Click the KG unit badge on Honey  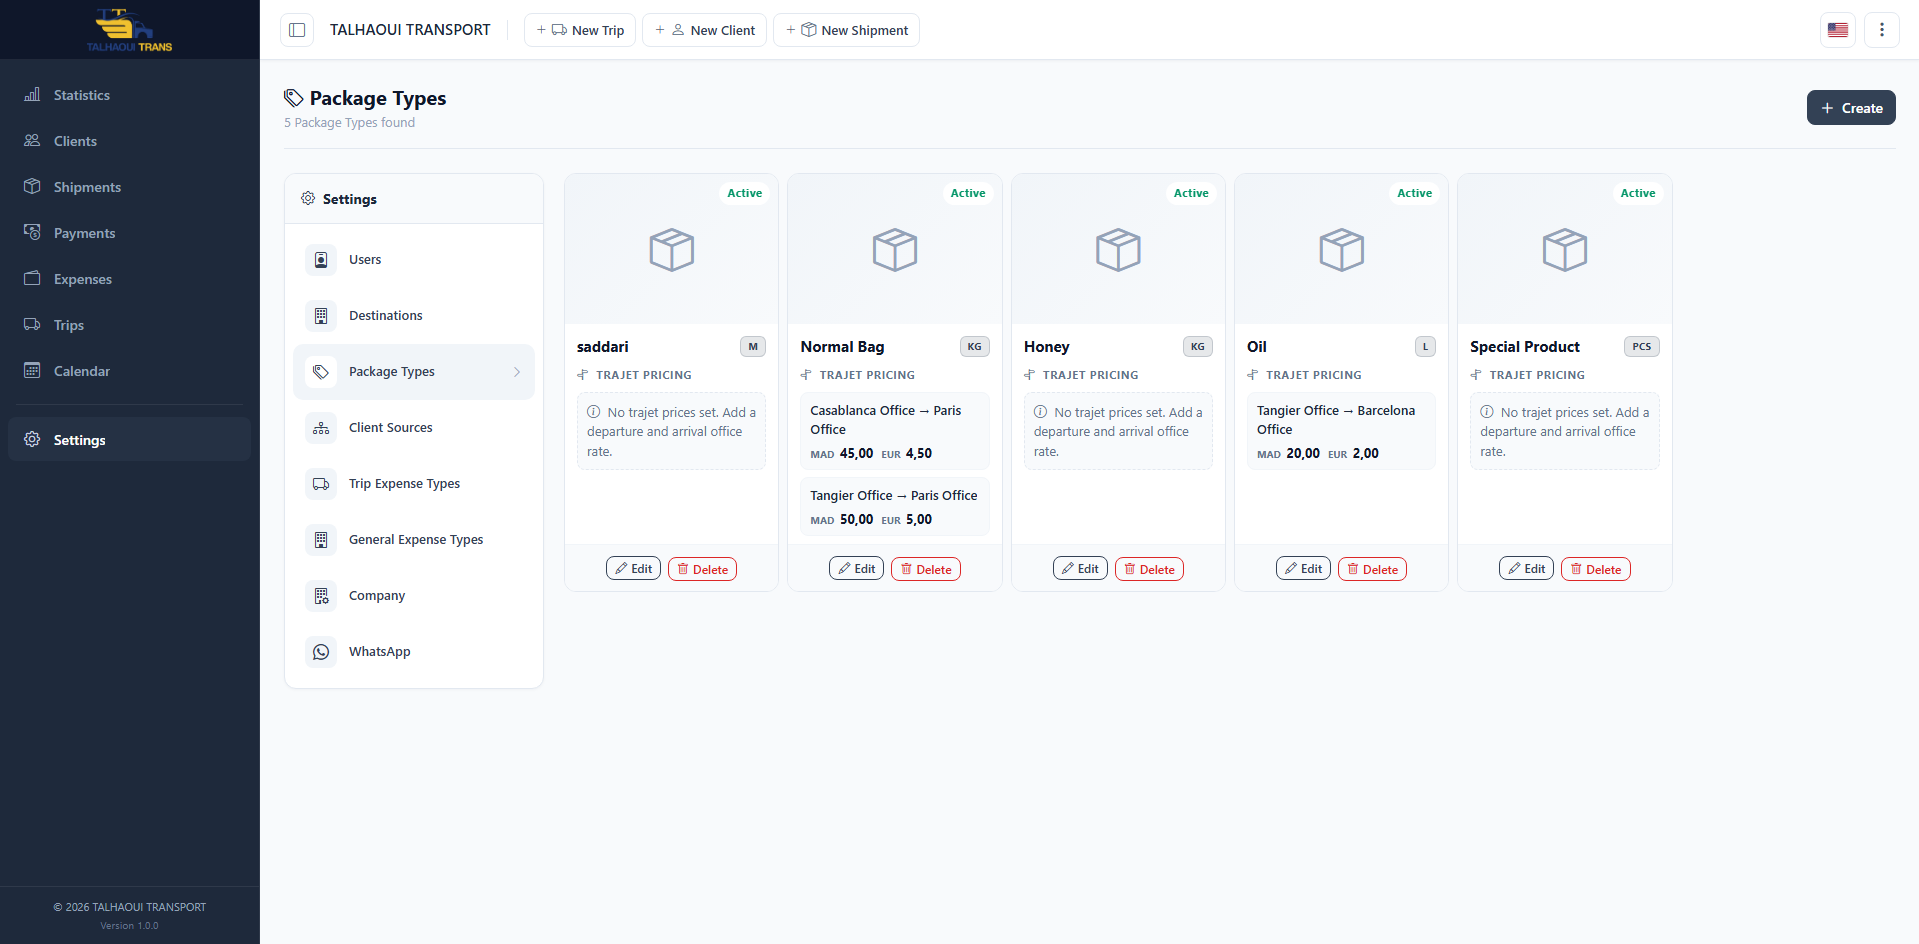click(x=1198, y=347)
